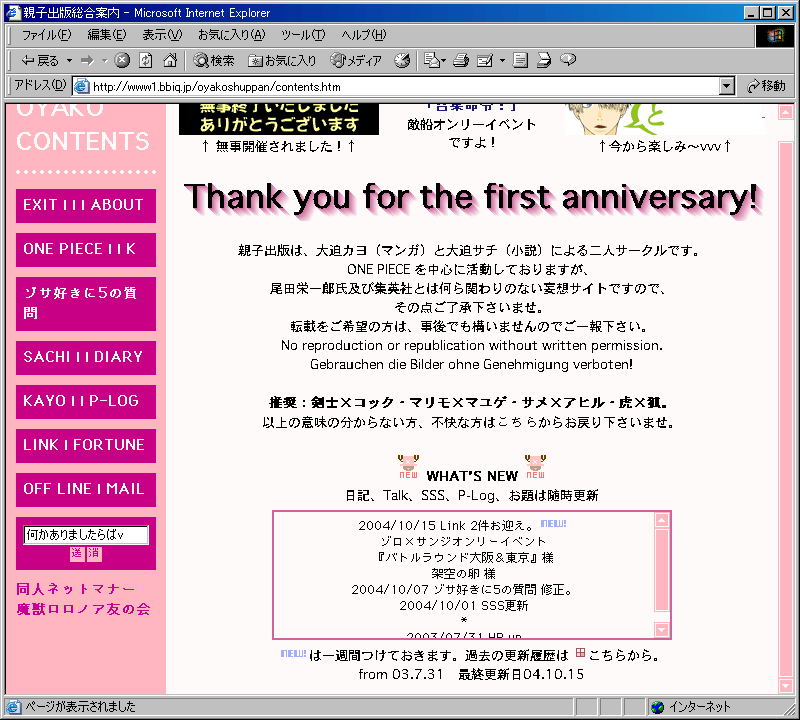Open the ONE PIECE sidebar link
The width and height of the screenshot is (800, 720).
tap(63, 249)
